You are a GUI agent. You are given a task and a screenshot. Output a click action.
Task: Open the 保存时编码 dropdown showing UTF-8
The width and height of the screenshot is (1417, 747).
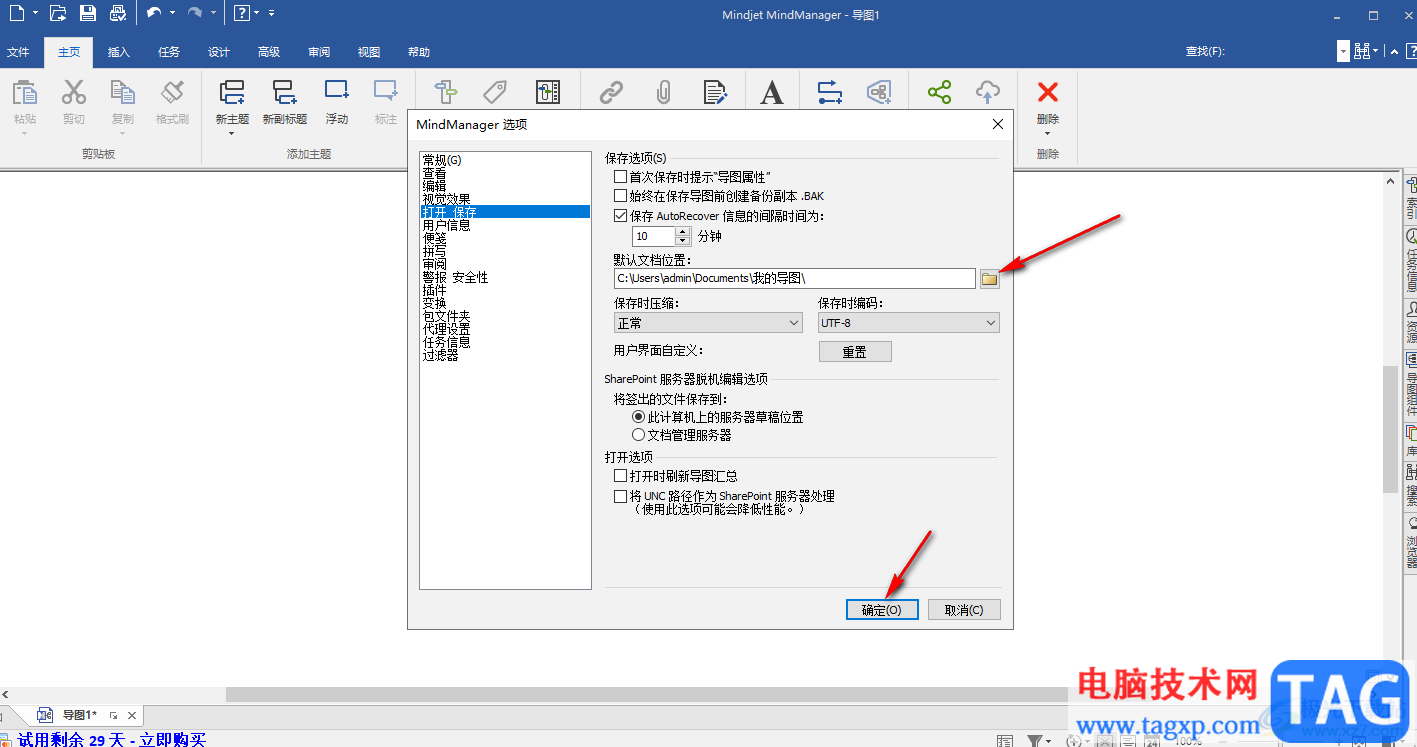coord(908,323)
